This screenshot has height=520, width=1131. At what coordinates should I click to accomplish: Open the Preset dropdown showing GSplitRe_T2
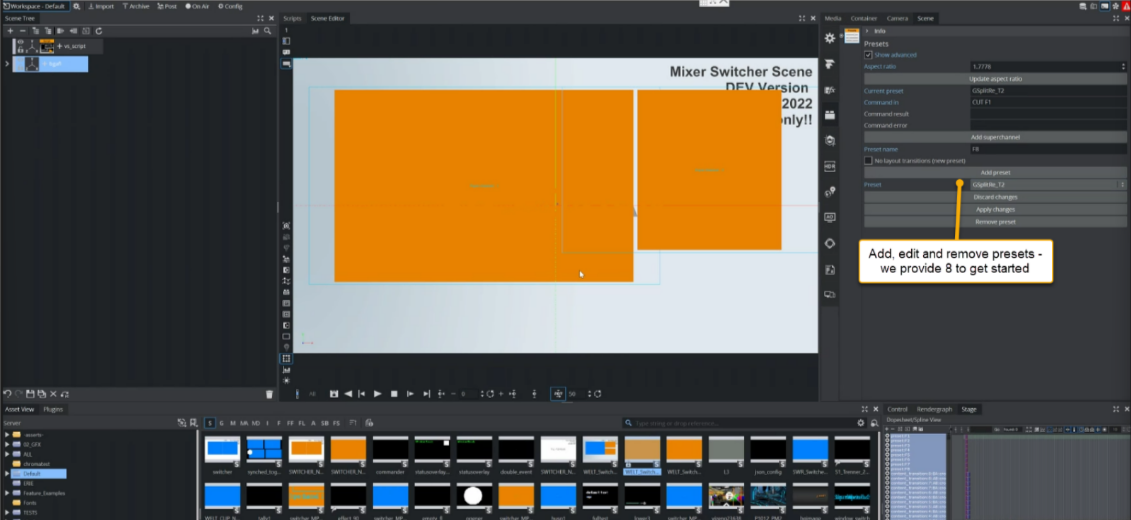1047,185
